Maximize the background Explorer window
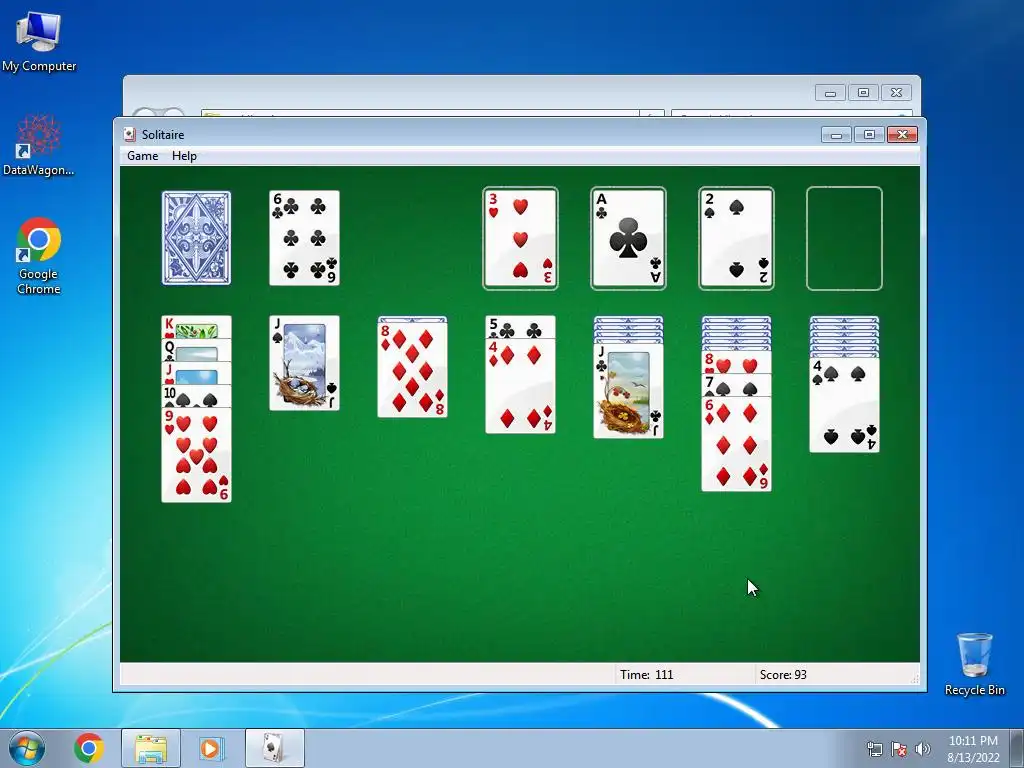The width and height of the screenshot is (1024, 768). coord(863,93)
